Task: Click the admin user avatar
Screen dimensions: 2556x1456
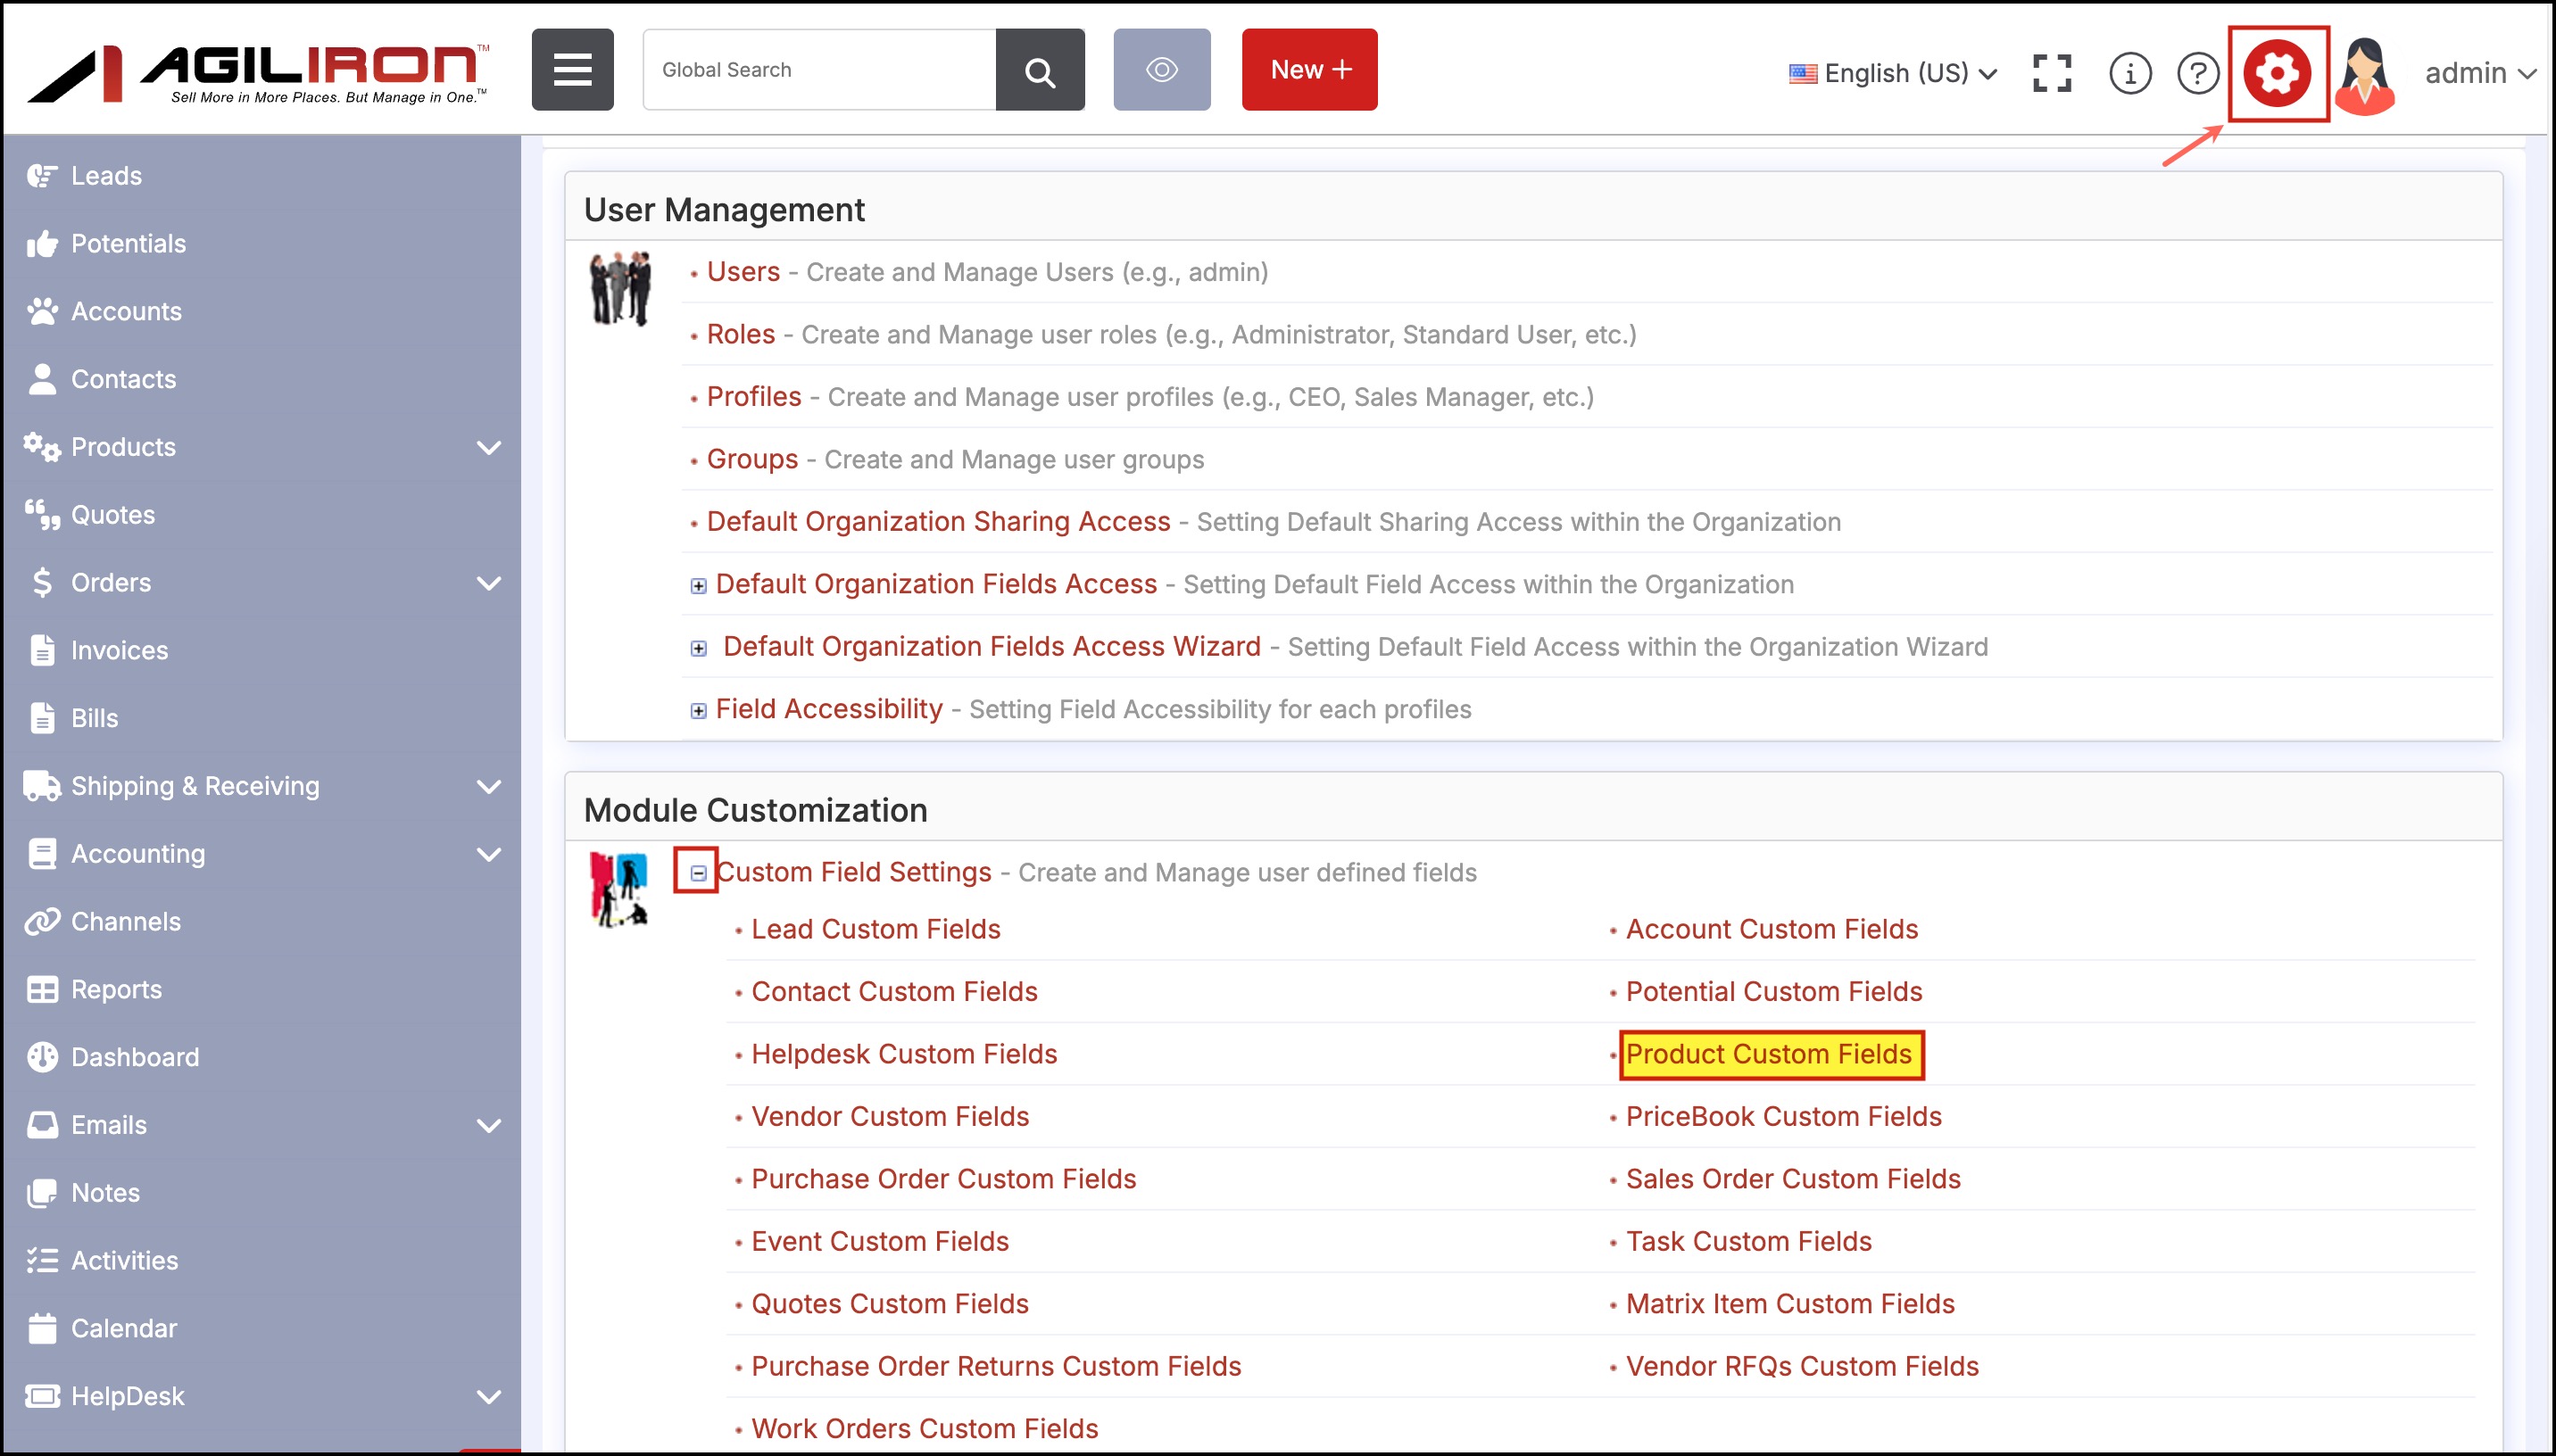Action: [2364, 76]
